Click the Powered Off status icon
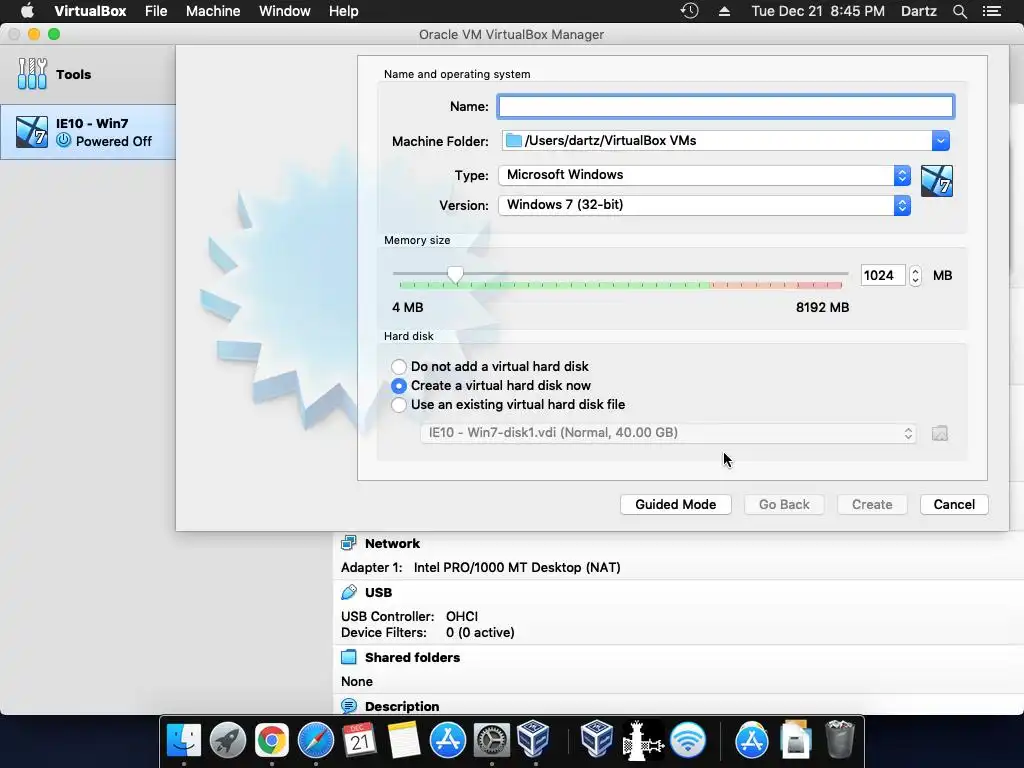Viewport: 1024px width, 768px height. click(x=63, y=140)
